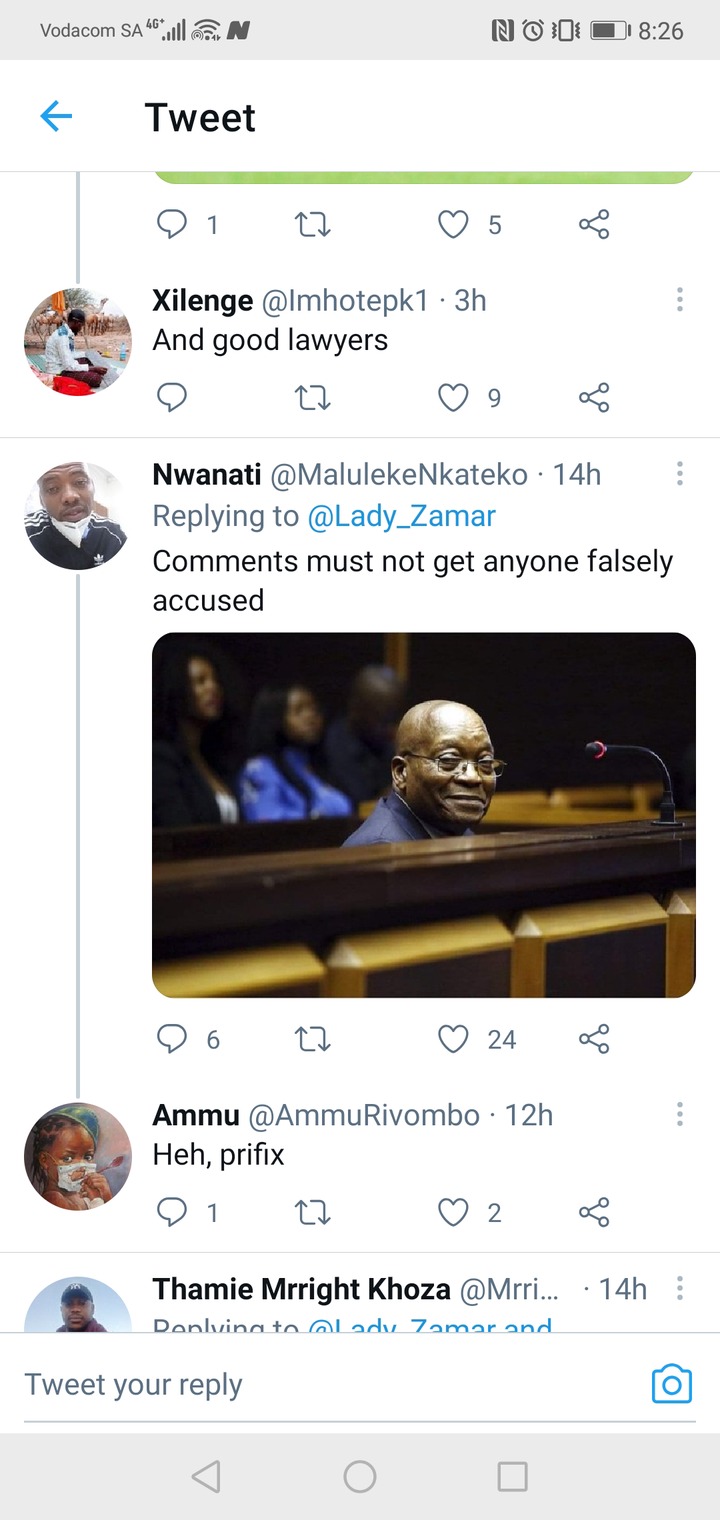This screenshot has height=1520, width=720.
Task: Like Ammu's "Heh, prifix" reply
Action: [x=453, y=1213]
